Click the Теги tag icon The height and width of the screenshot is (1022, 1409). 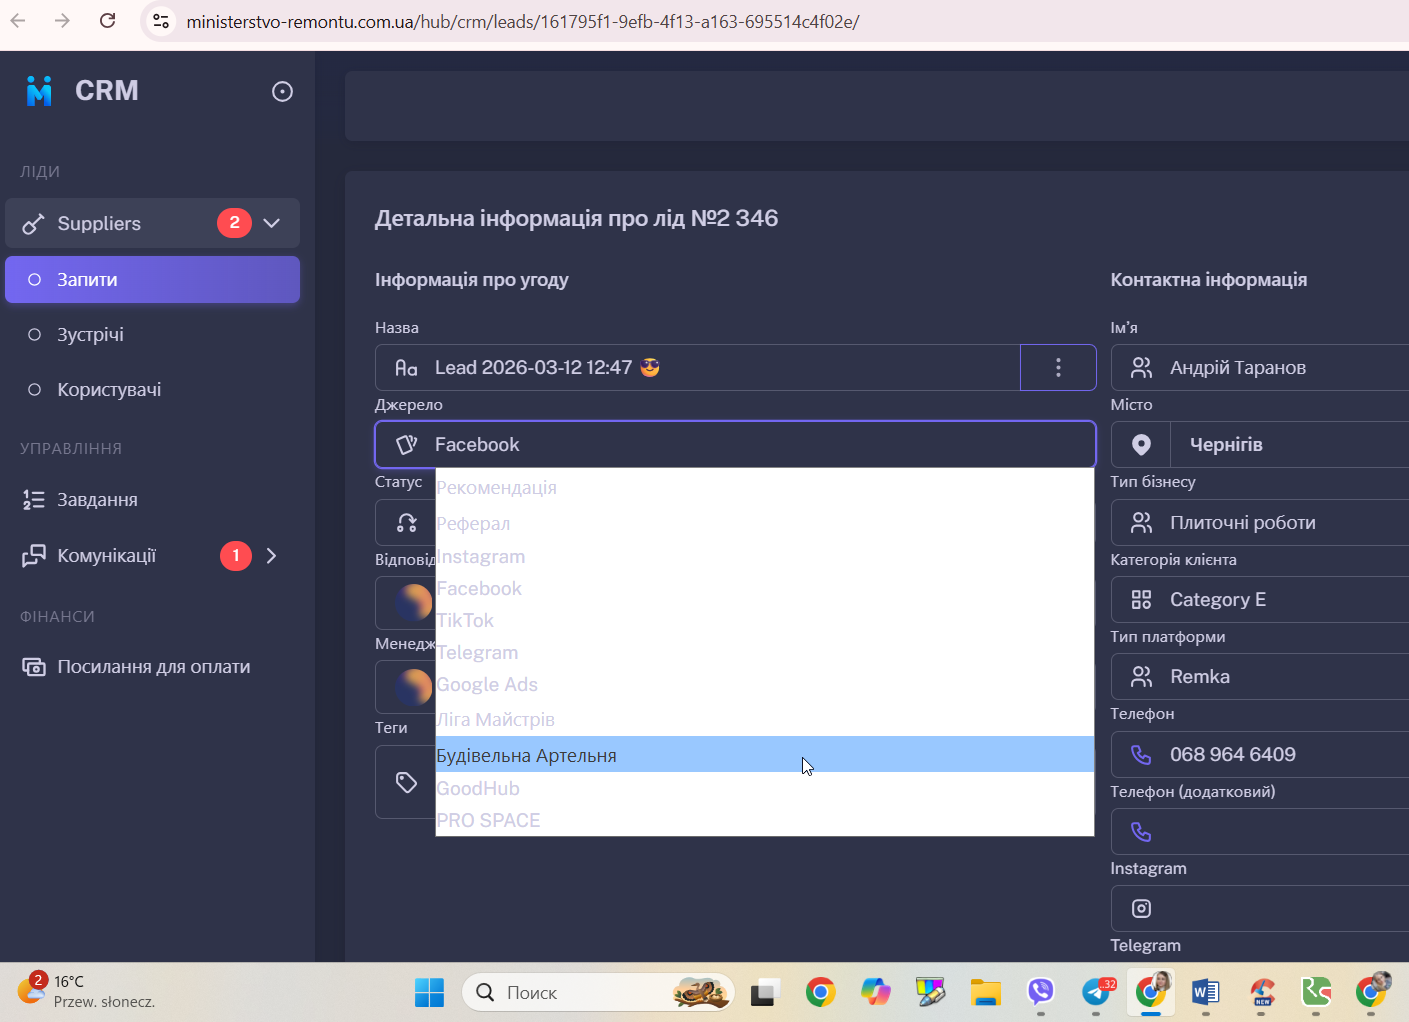pos(406,782)
